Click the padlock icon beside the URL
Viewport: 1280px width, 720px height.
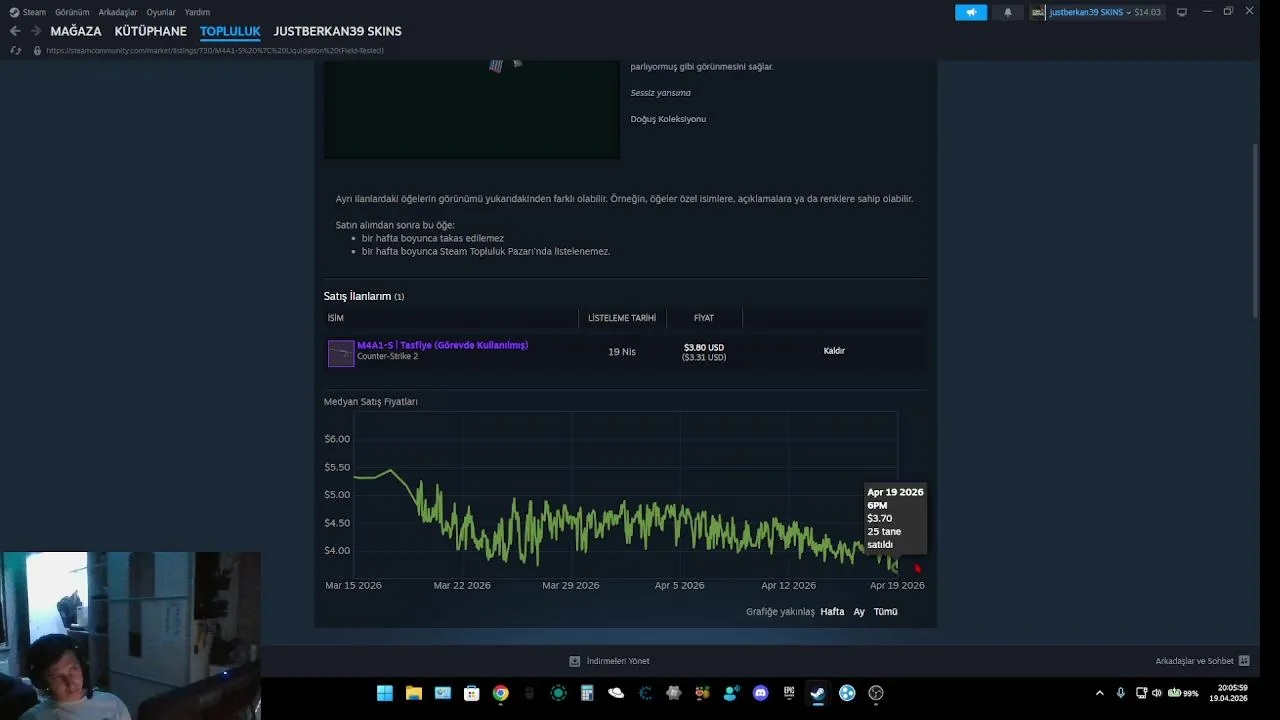tap(37, 50)
